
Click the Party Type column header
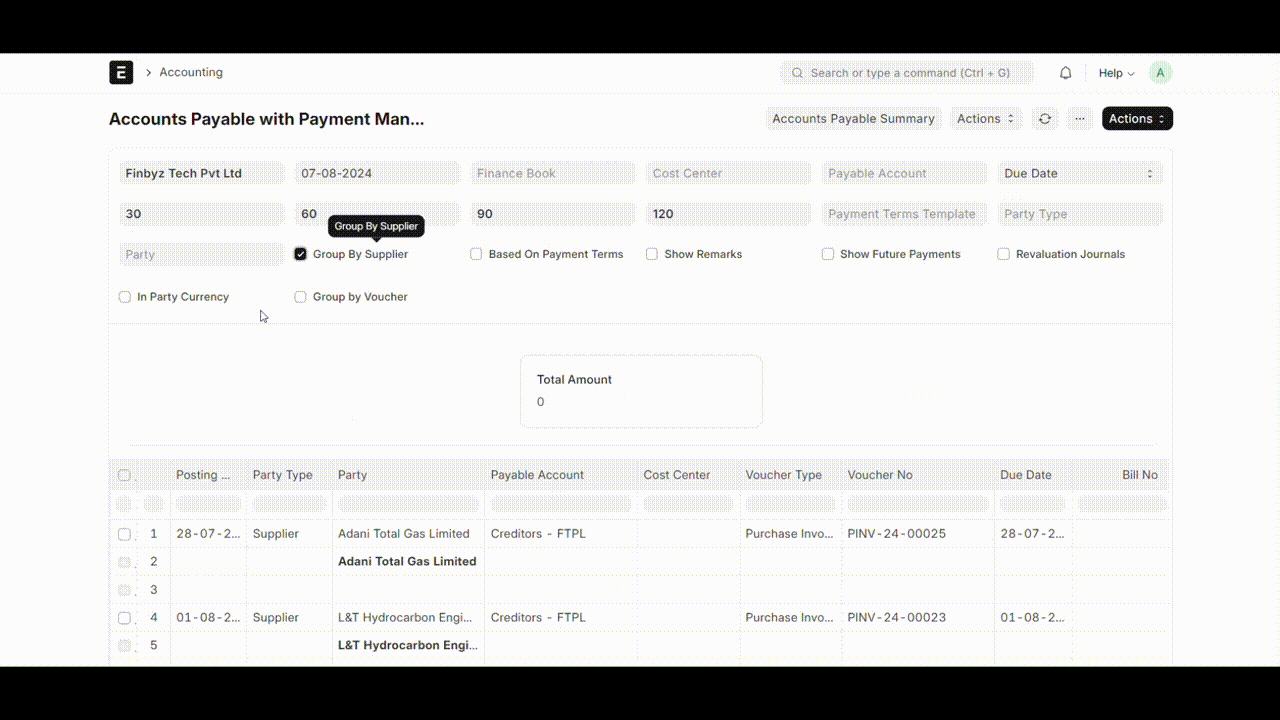pos(289,475)
